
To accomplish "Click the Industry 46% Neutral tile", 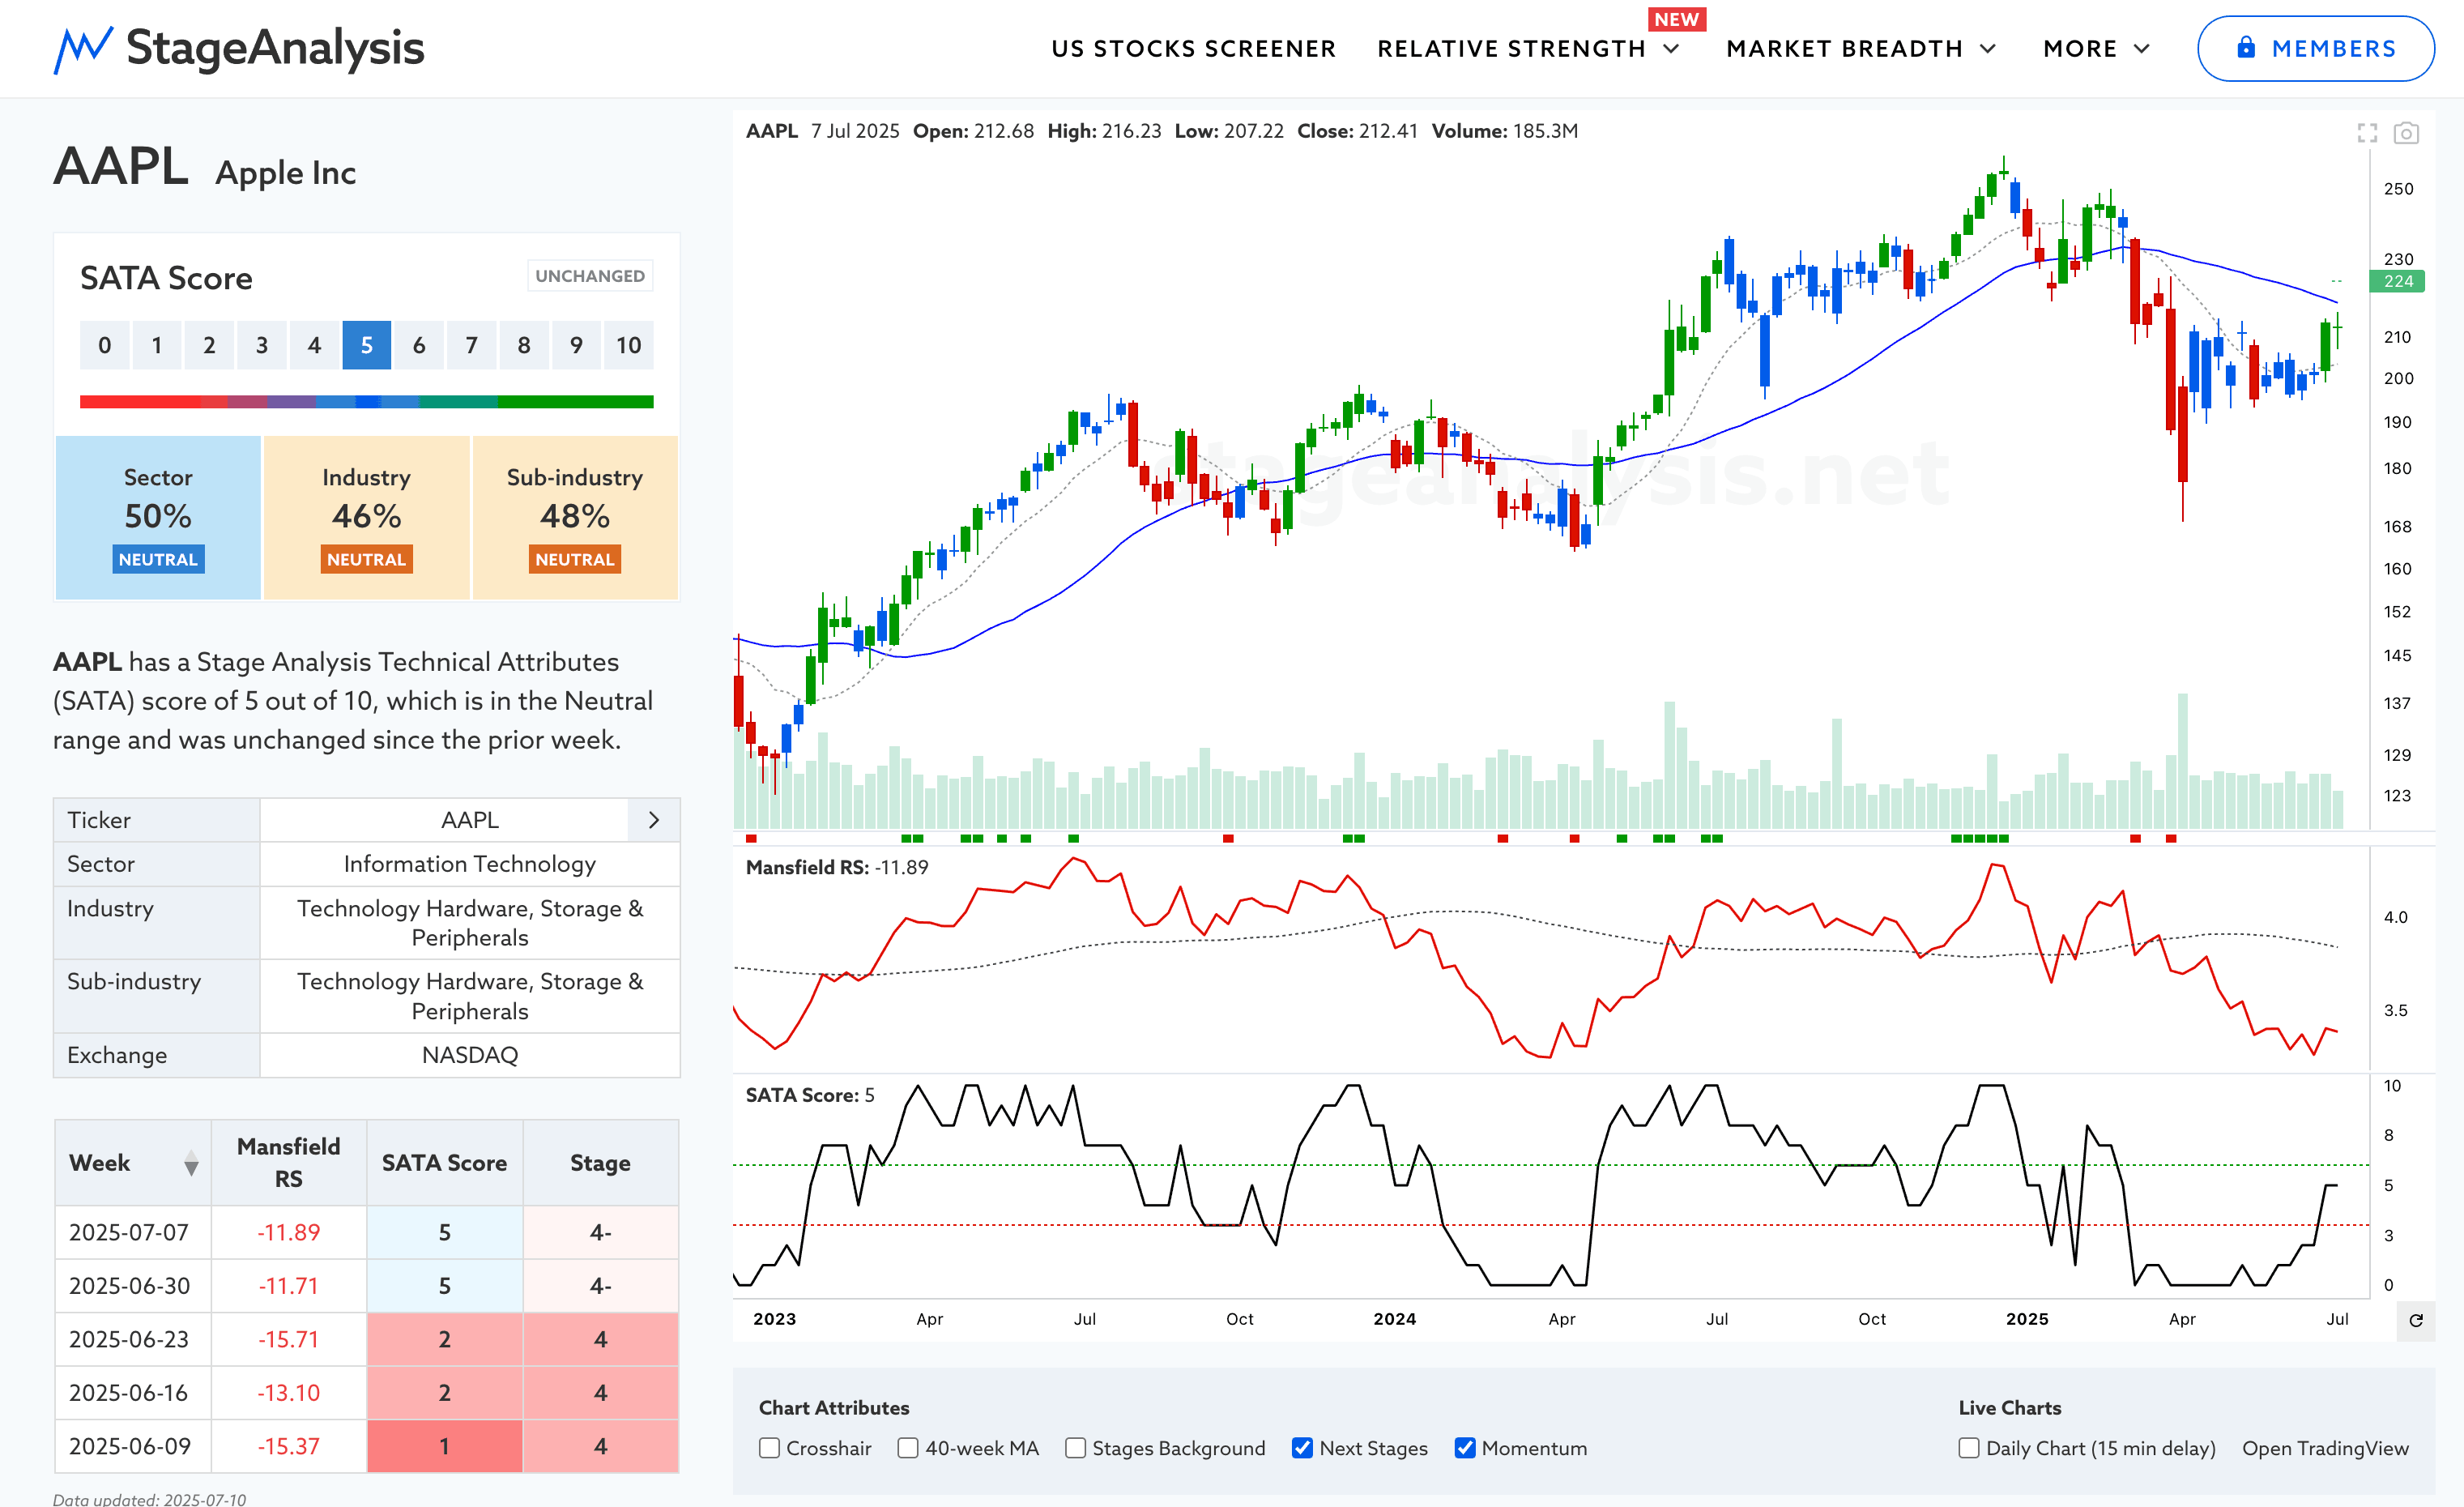I will [x=366, y=518].
